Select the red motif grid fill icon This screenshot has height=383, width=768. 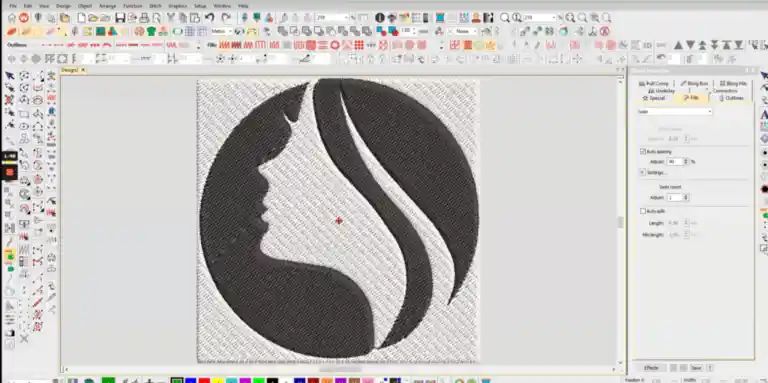(359, 45)
